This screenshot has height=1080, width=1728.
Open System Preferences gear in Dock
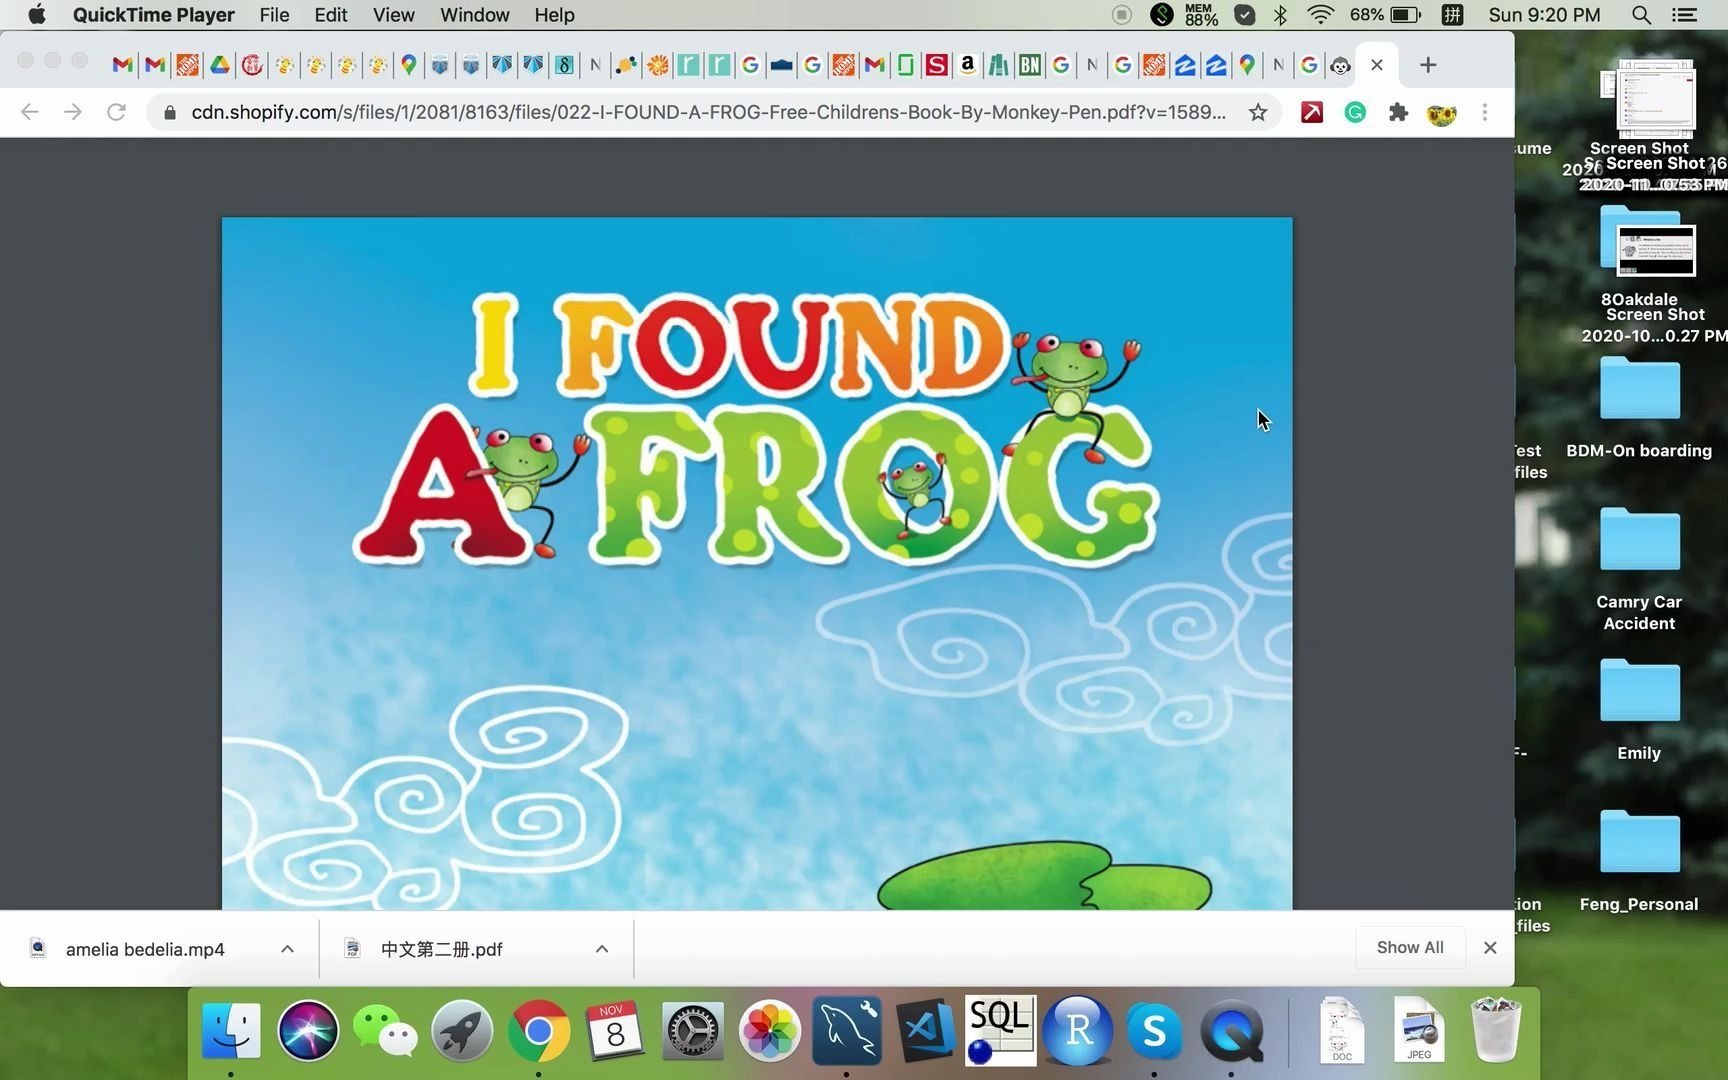(x=692, y=1030)
